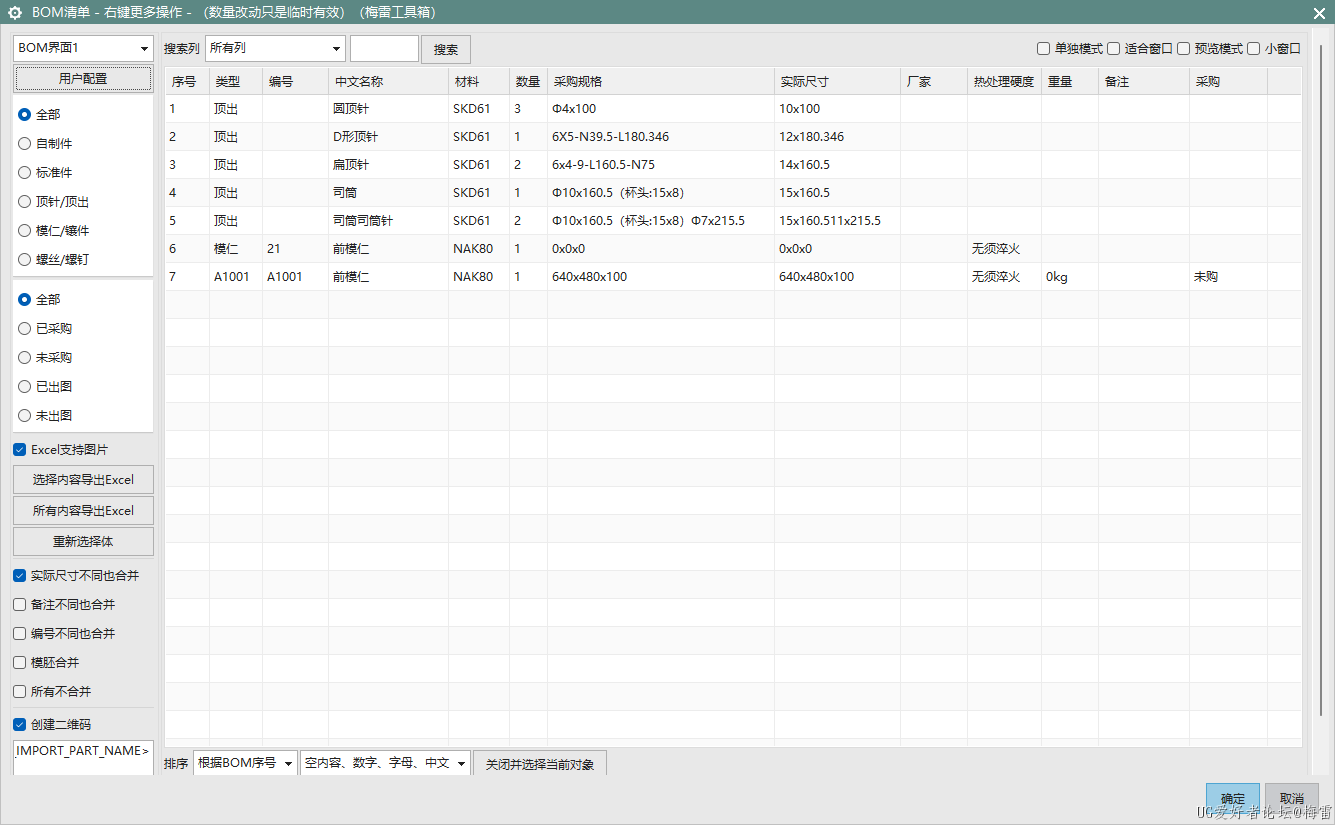Click the 扁顶针 cell
Image resolution: width=1335 pixels, height=825 pixels.
(x=388, y=165)
